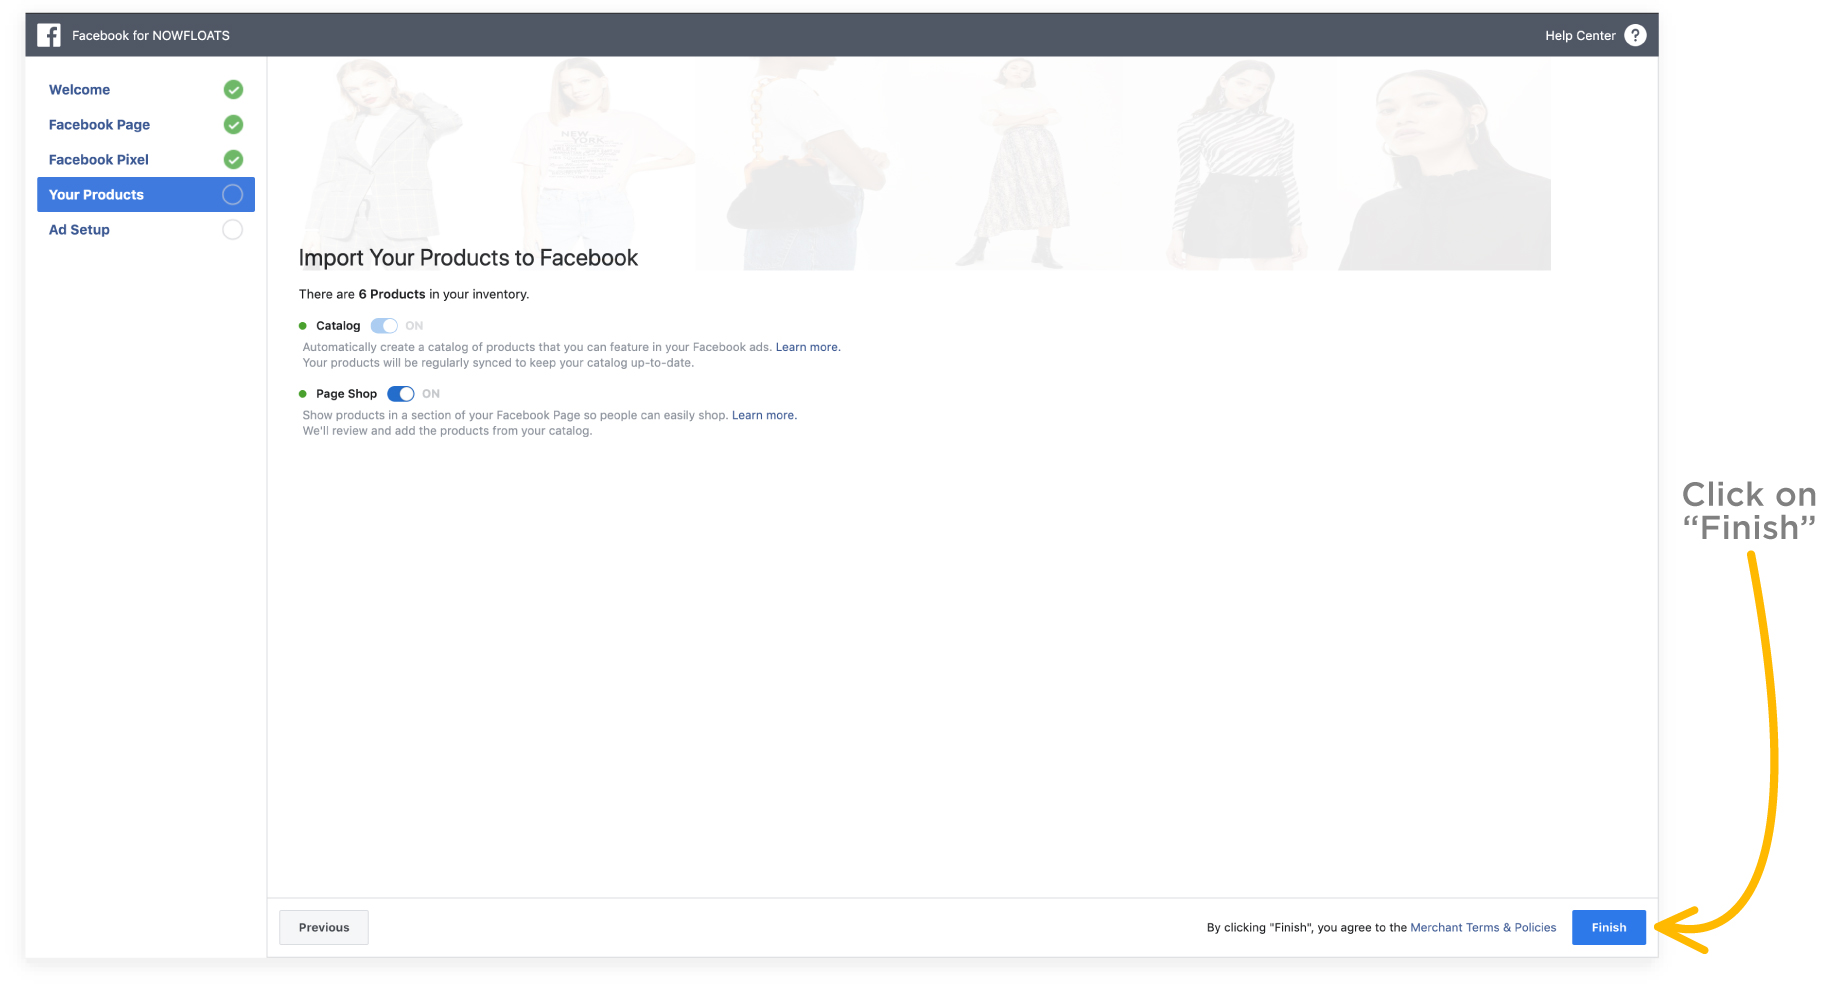Click the Help Center text link

[x=1580, y=36]
